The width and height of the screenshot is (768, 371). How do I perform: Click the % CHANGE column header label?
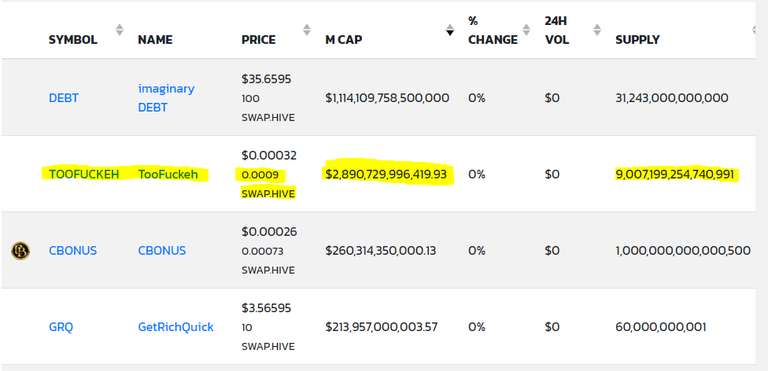[493, 30]
